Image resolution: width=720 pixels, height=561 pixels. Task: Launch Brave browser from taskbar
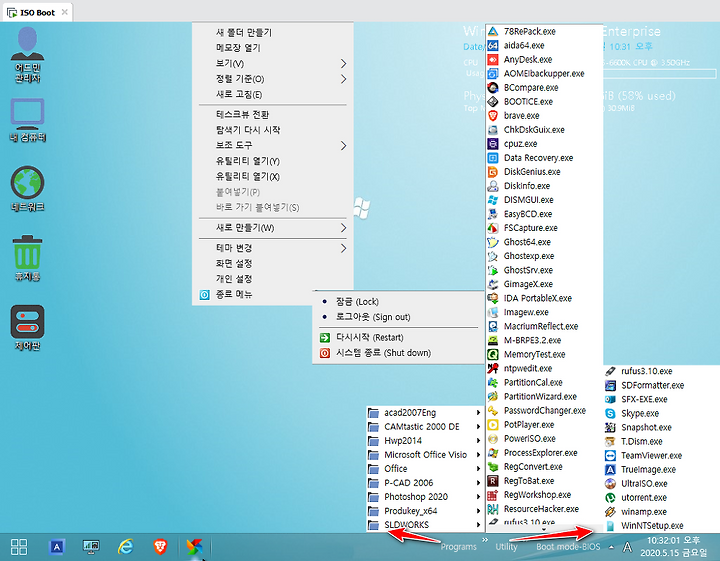160,547
